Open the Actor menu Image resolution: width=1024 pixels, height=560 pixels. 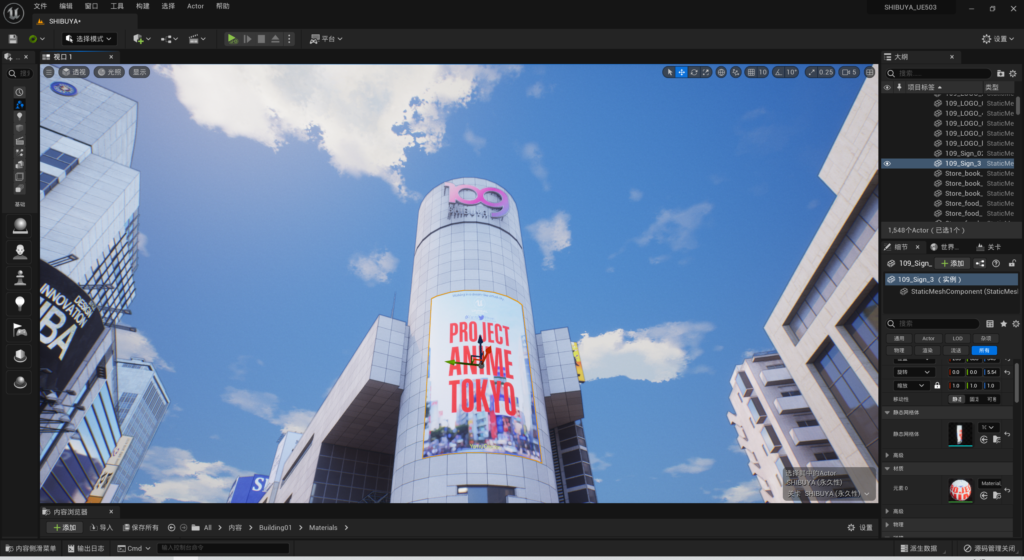point(195,6)
